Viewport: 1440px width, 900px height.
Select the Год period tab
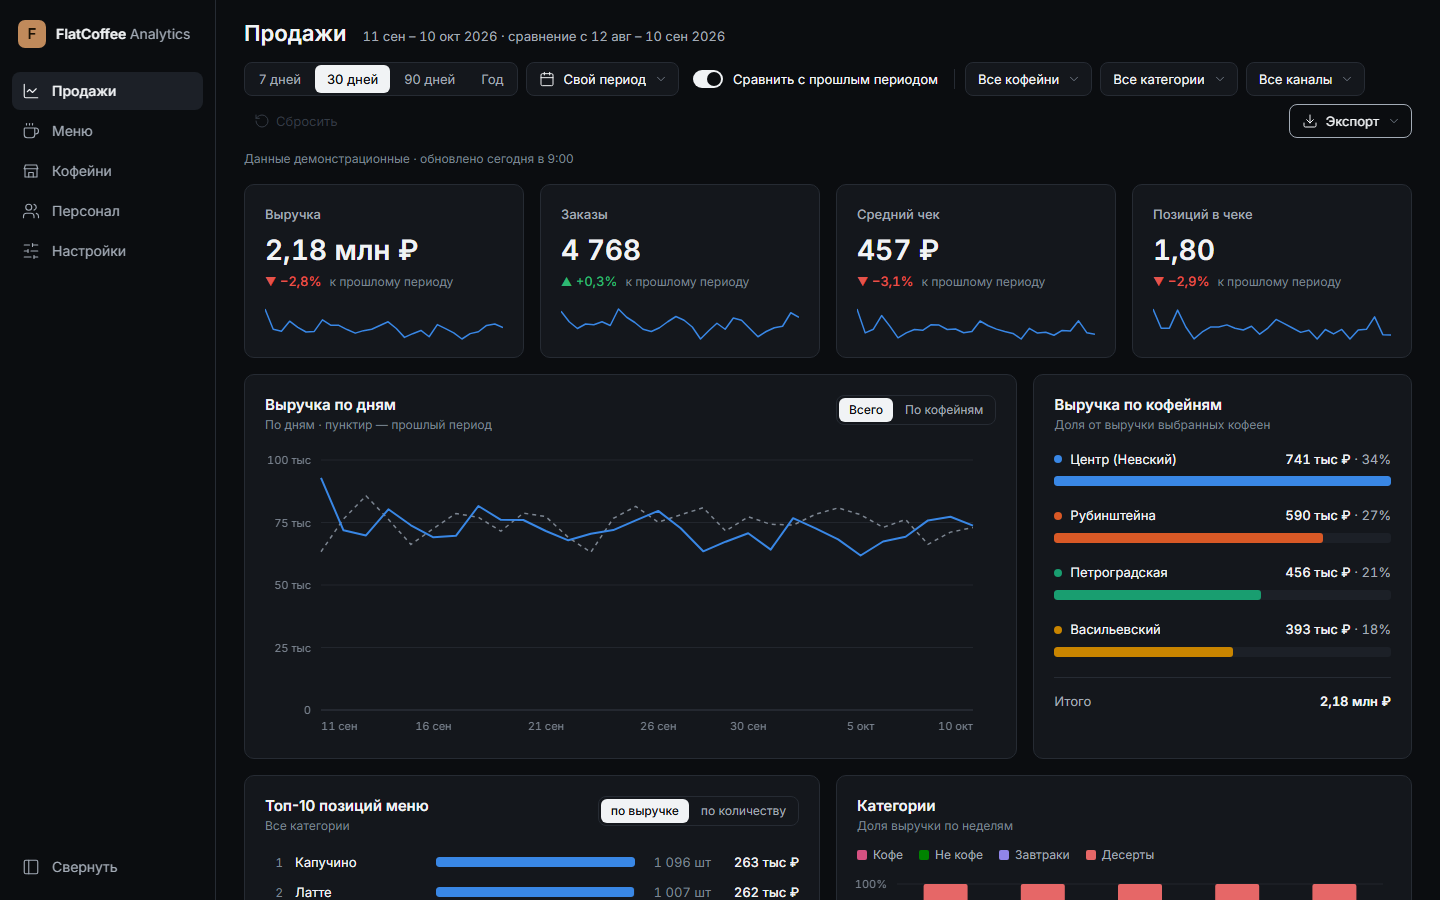(x=492, y=79)
